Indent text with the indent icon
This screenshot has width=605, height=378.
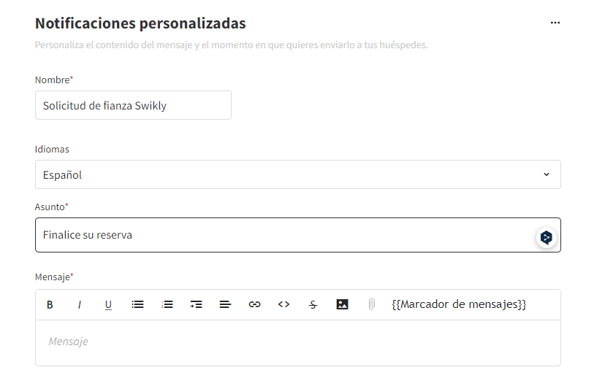coord(196,305)
